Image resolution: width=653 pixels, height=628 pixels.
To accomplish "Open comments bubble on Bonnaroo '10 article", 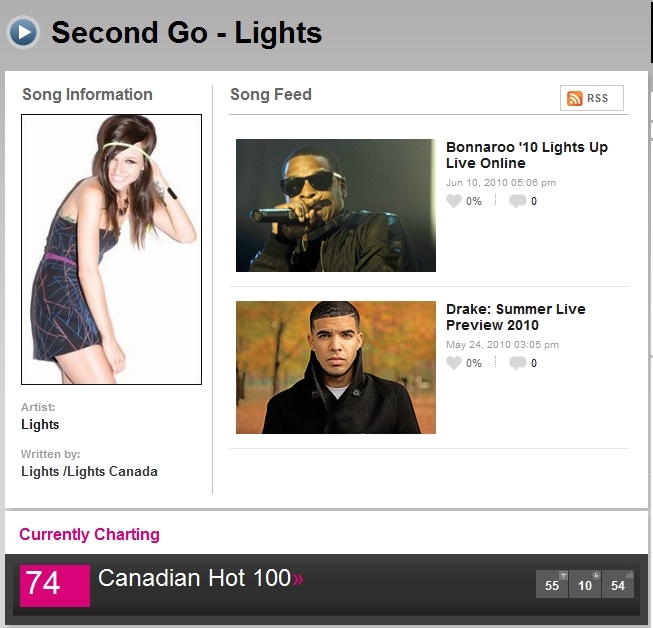I will coord(517,201).
